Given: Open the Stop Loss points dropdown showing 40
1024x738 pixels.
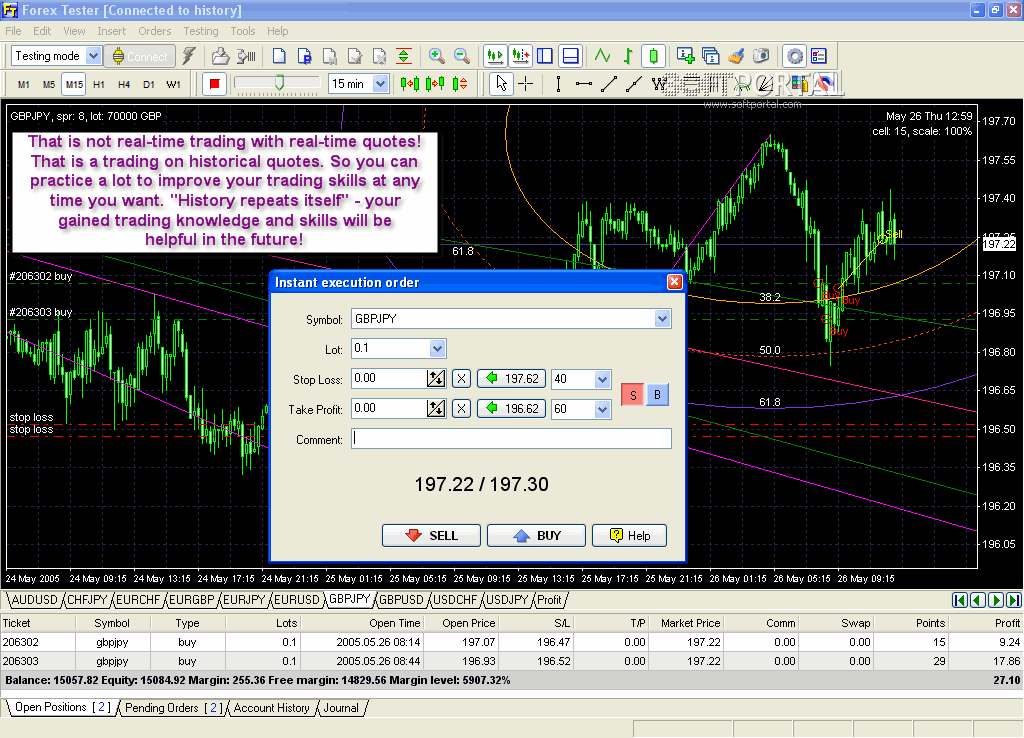Looking at the screenshot, I should (x=603, y=379).
